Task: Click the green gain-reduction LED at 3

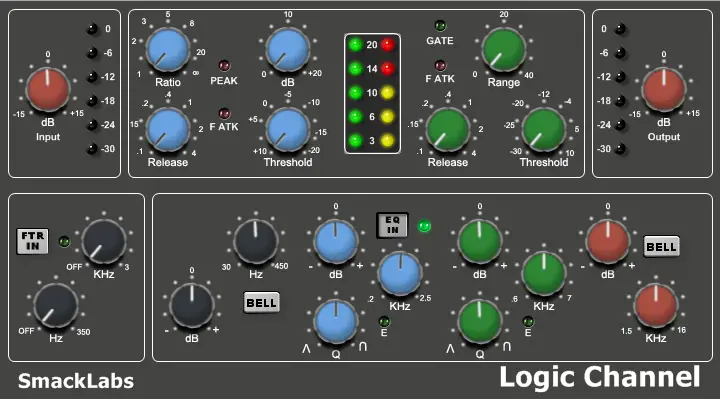Action: click(x=355, y=140)
